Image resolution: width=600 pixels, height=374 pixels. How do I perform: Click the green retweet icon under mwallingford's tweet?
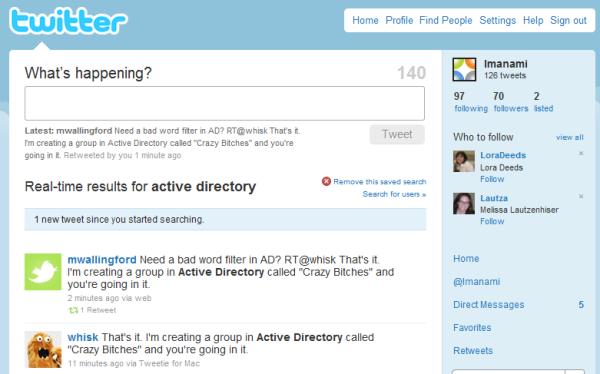coord(73,310)
